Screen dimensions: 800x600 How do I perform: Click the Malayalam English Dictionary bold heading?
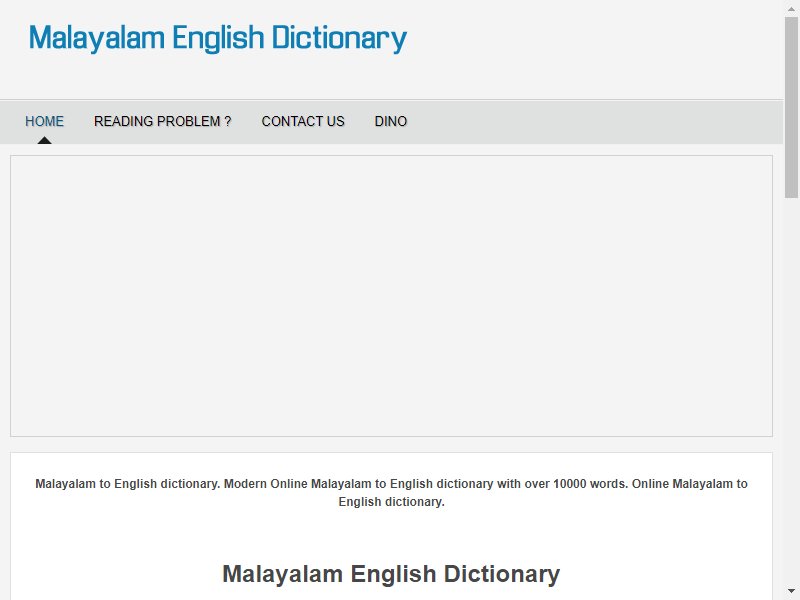pyautogui.click(x=391, y=574)
